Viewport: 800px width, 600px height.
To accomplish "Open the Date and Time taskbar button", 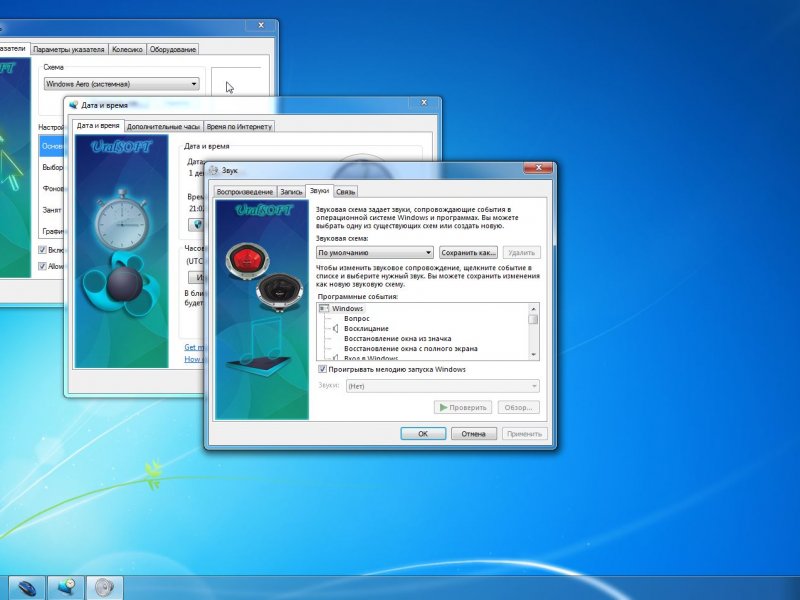I will point(66,588).
